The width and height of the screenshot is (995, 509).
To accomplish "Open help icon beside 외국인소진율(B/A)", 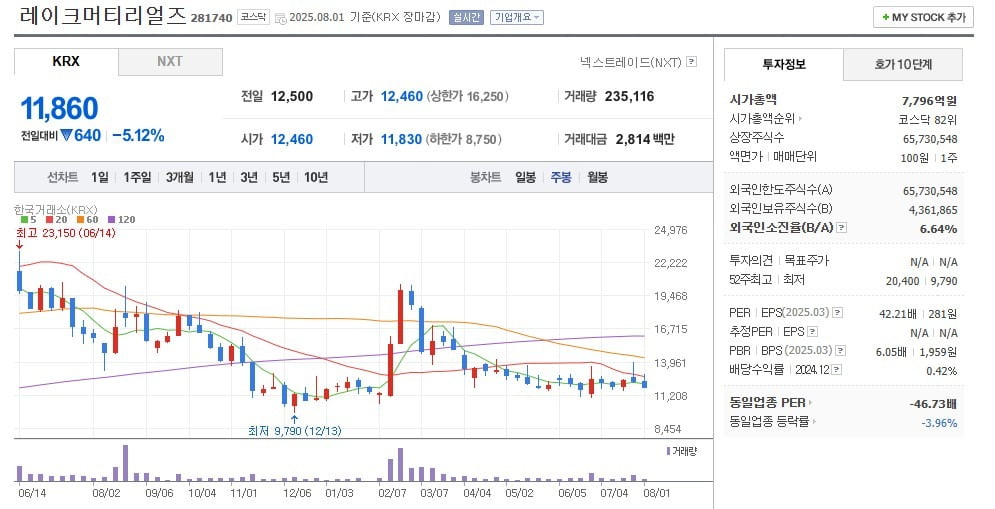I will pos(841,227).
